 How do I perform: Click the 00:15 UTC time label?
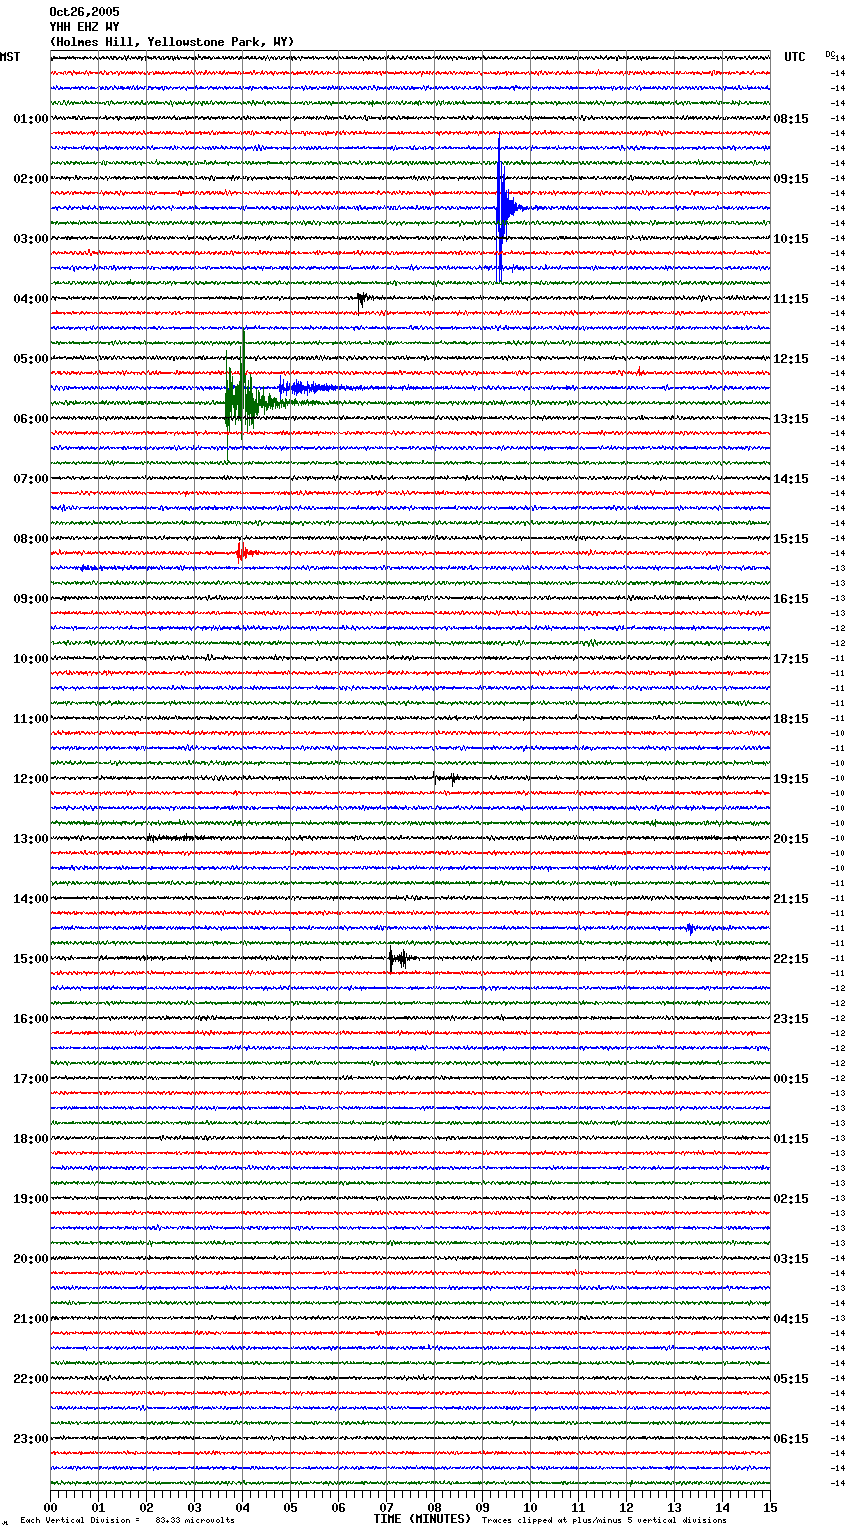pos(791,1079)
